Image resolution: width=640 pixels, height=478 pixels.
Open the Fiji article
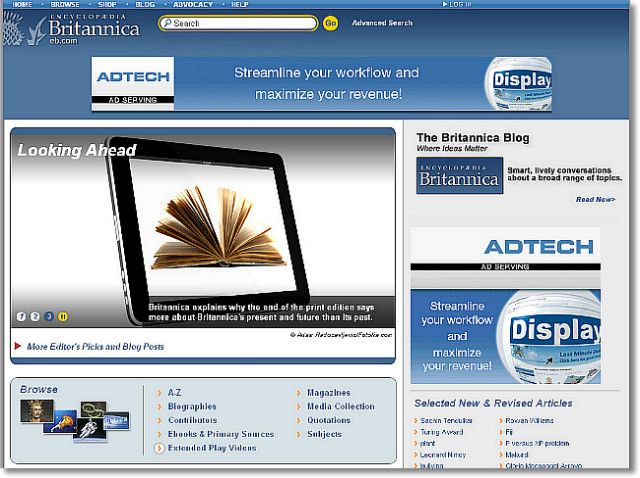click(509, 432)
